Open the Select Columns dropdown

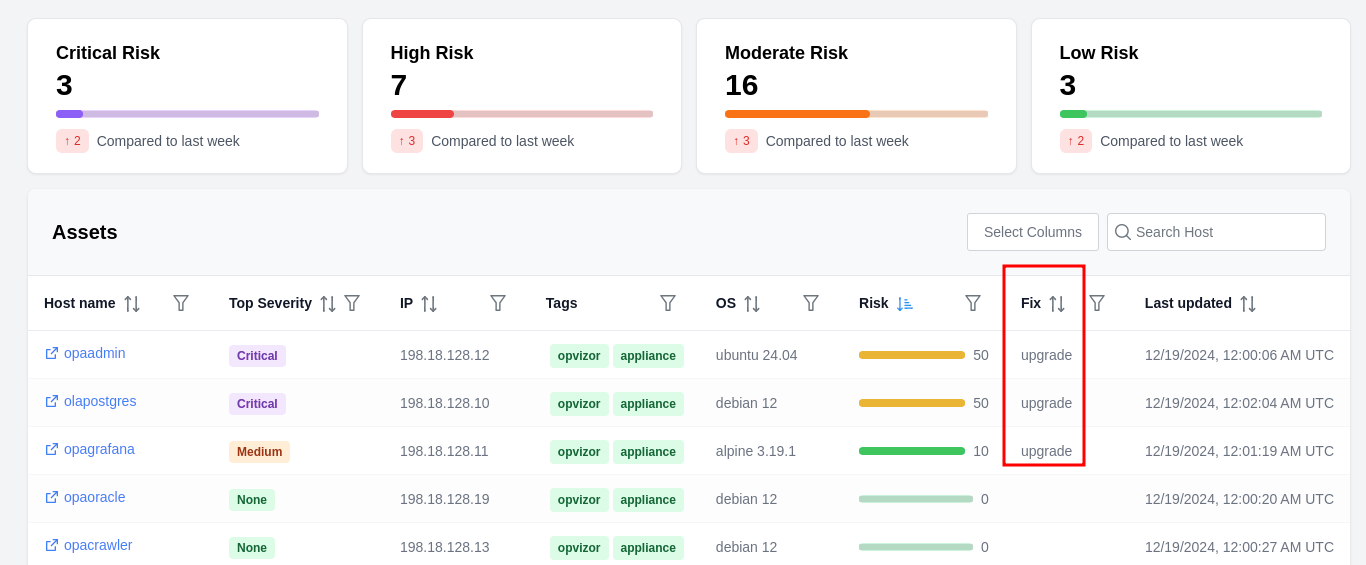[1032, 232]
